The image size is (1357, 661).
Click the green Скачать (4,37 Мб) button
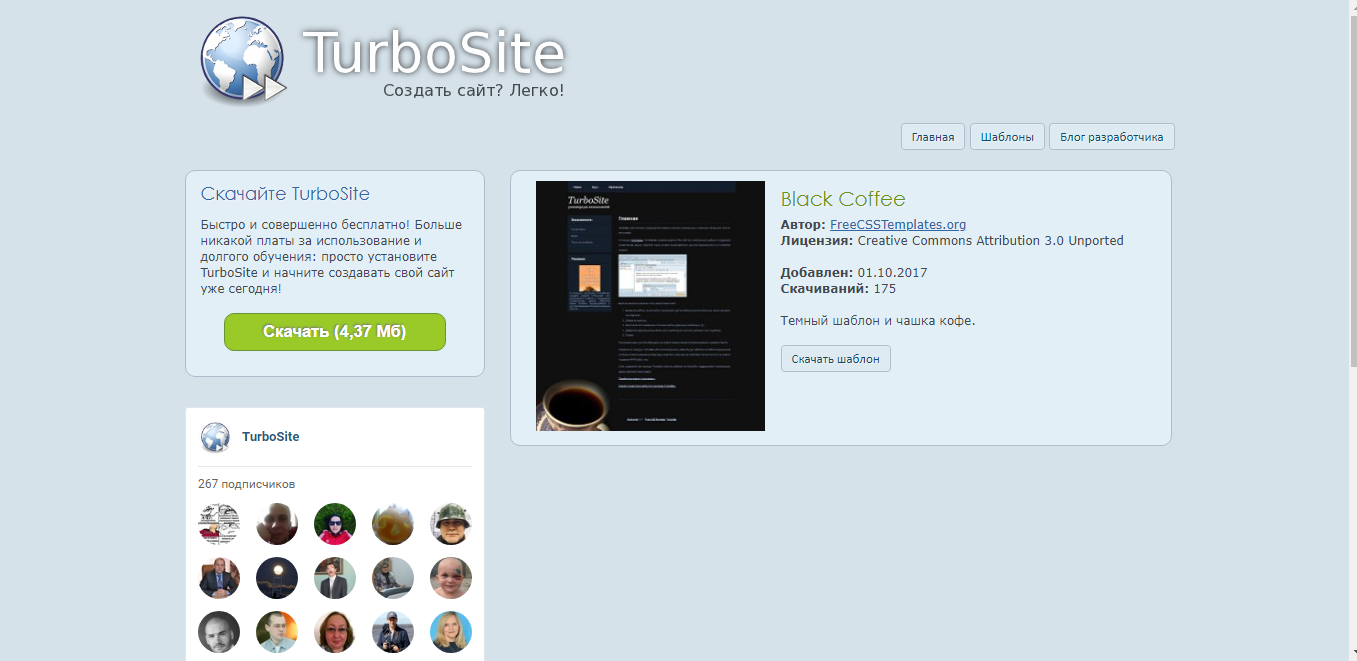[x=335, y=331]
